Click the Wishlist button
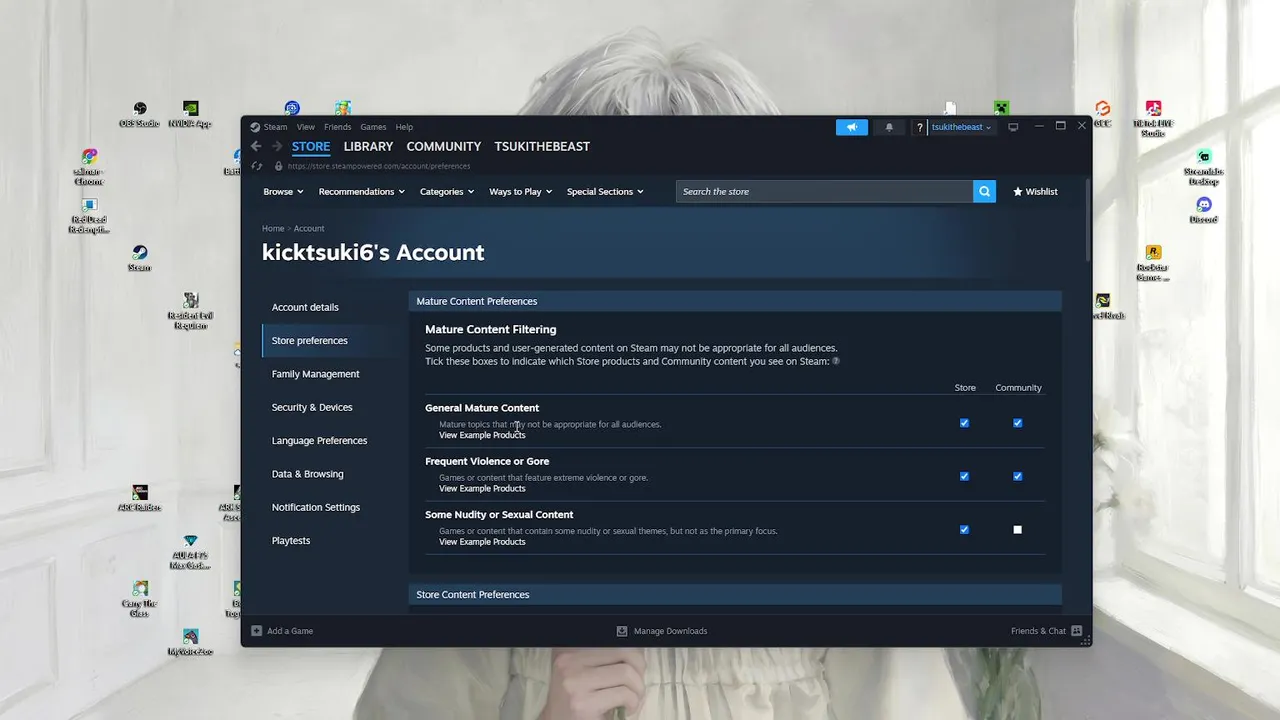 [x=1035, y=191]
